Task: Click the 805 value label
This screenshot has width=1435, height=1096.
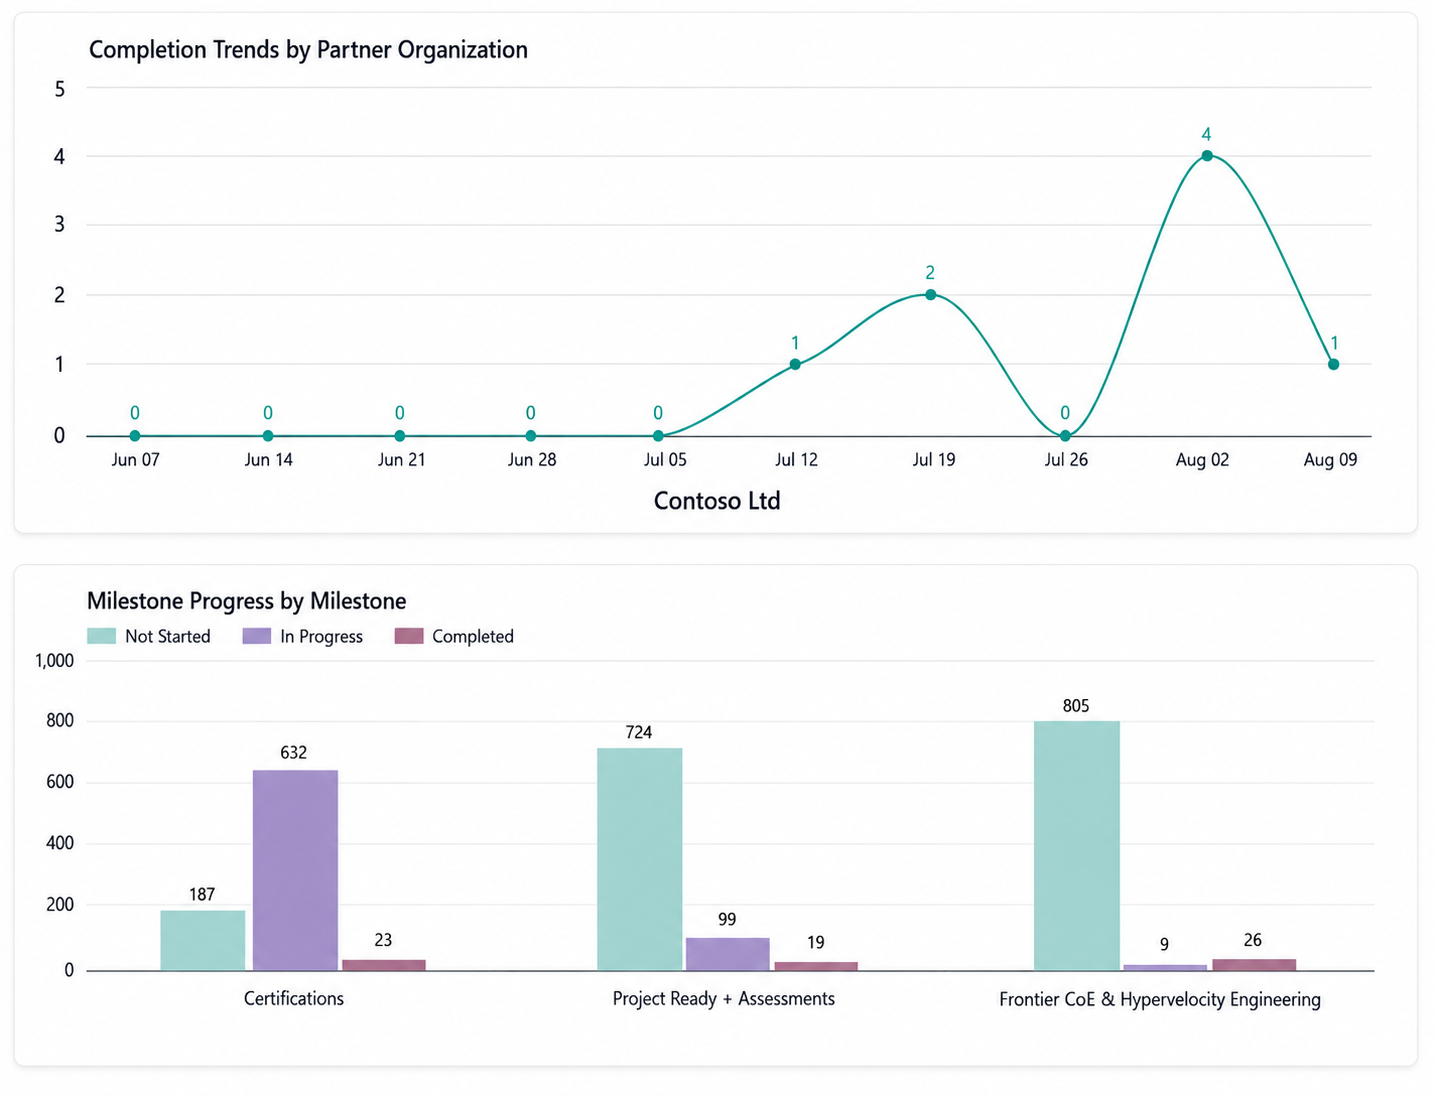Action: tap(1076, 706)
